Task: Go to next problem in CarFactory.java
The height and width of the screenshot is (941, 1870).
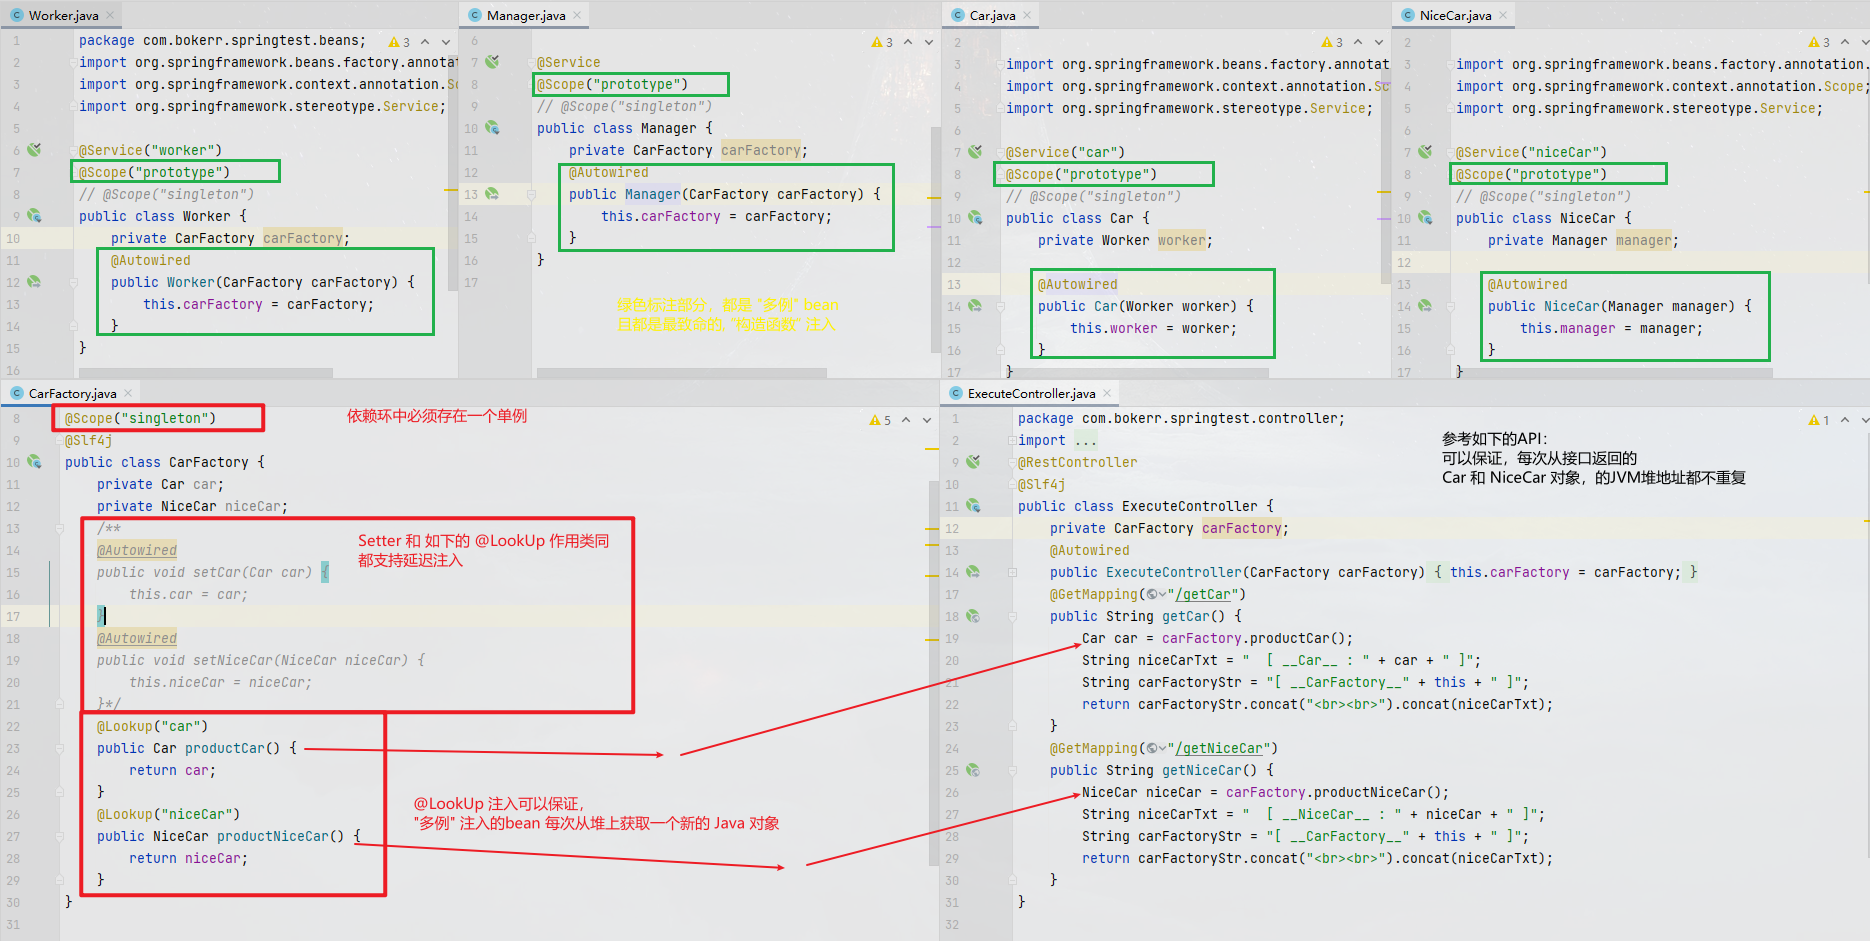Action: [x=927, y=420]
